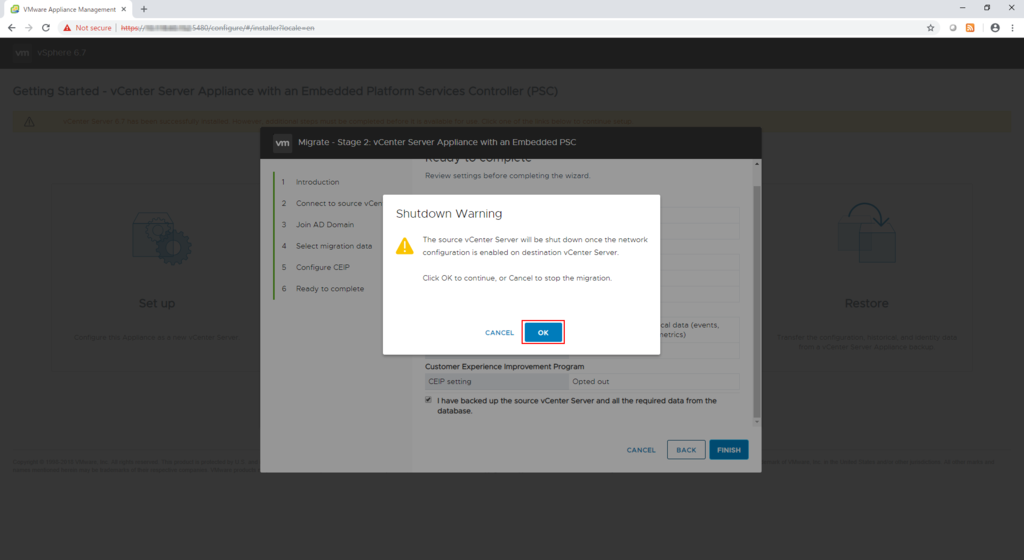Click the Shutdown Warning title
1024x560 pixels.
click(x=449, y=214)
